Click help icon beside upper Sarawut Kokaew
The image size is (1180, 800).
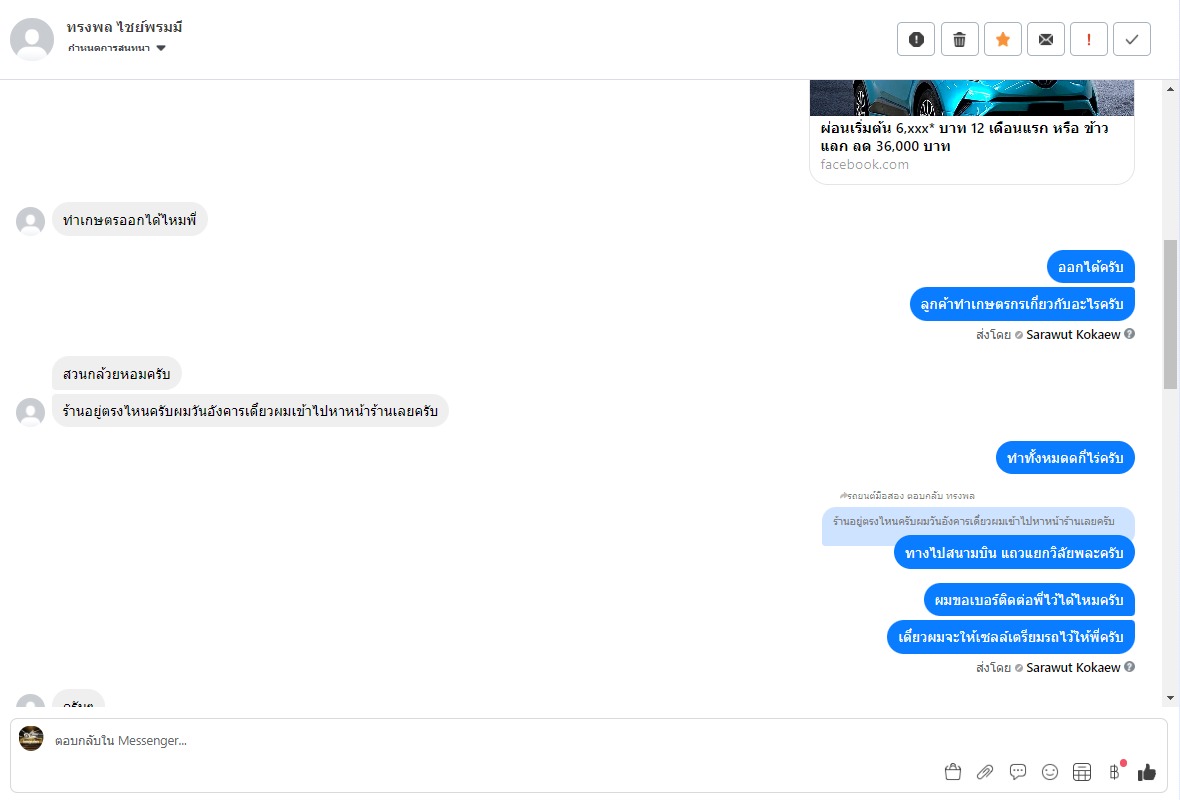coord(1130,334)
